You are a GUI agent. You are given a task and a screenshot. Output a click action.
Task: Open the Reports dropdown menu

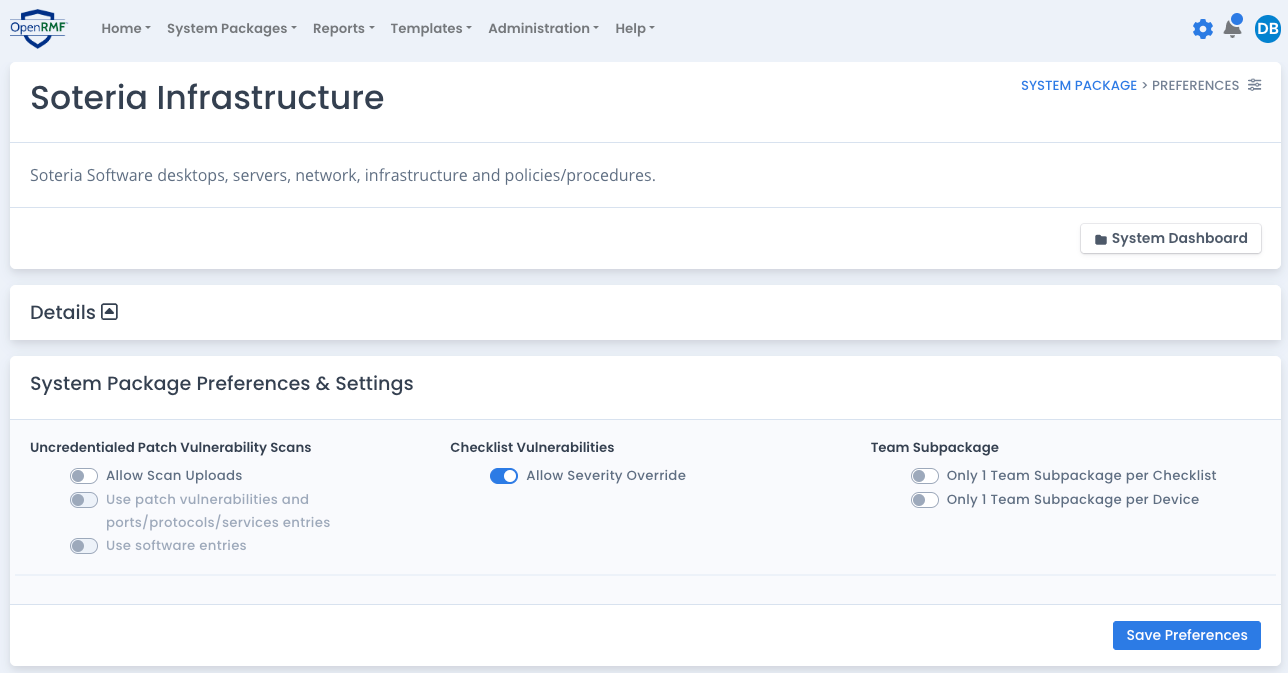(x=343, y=28)
